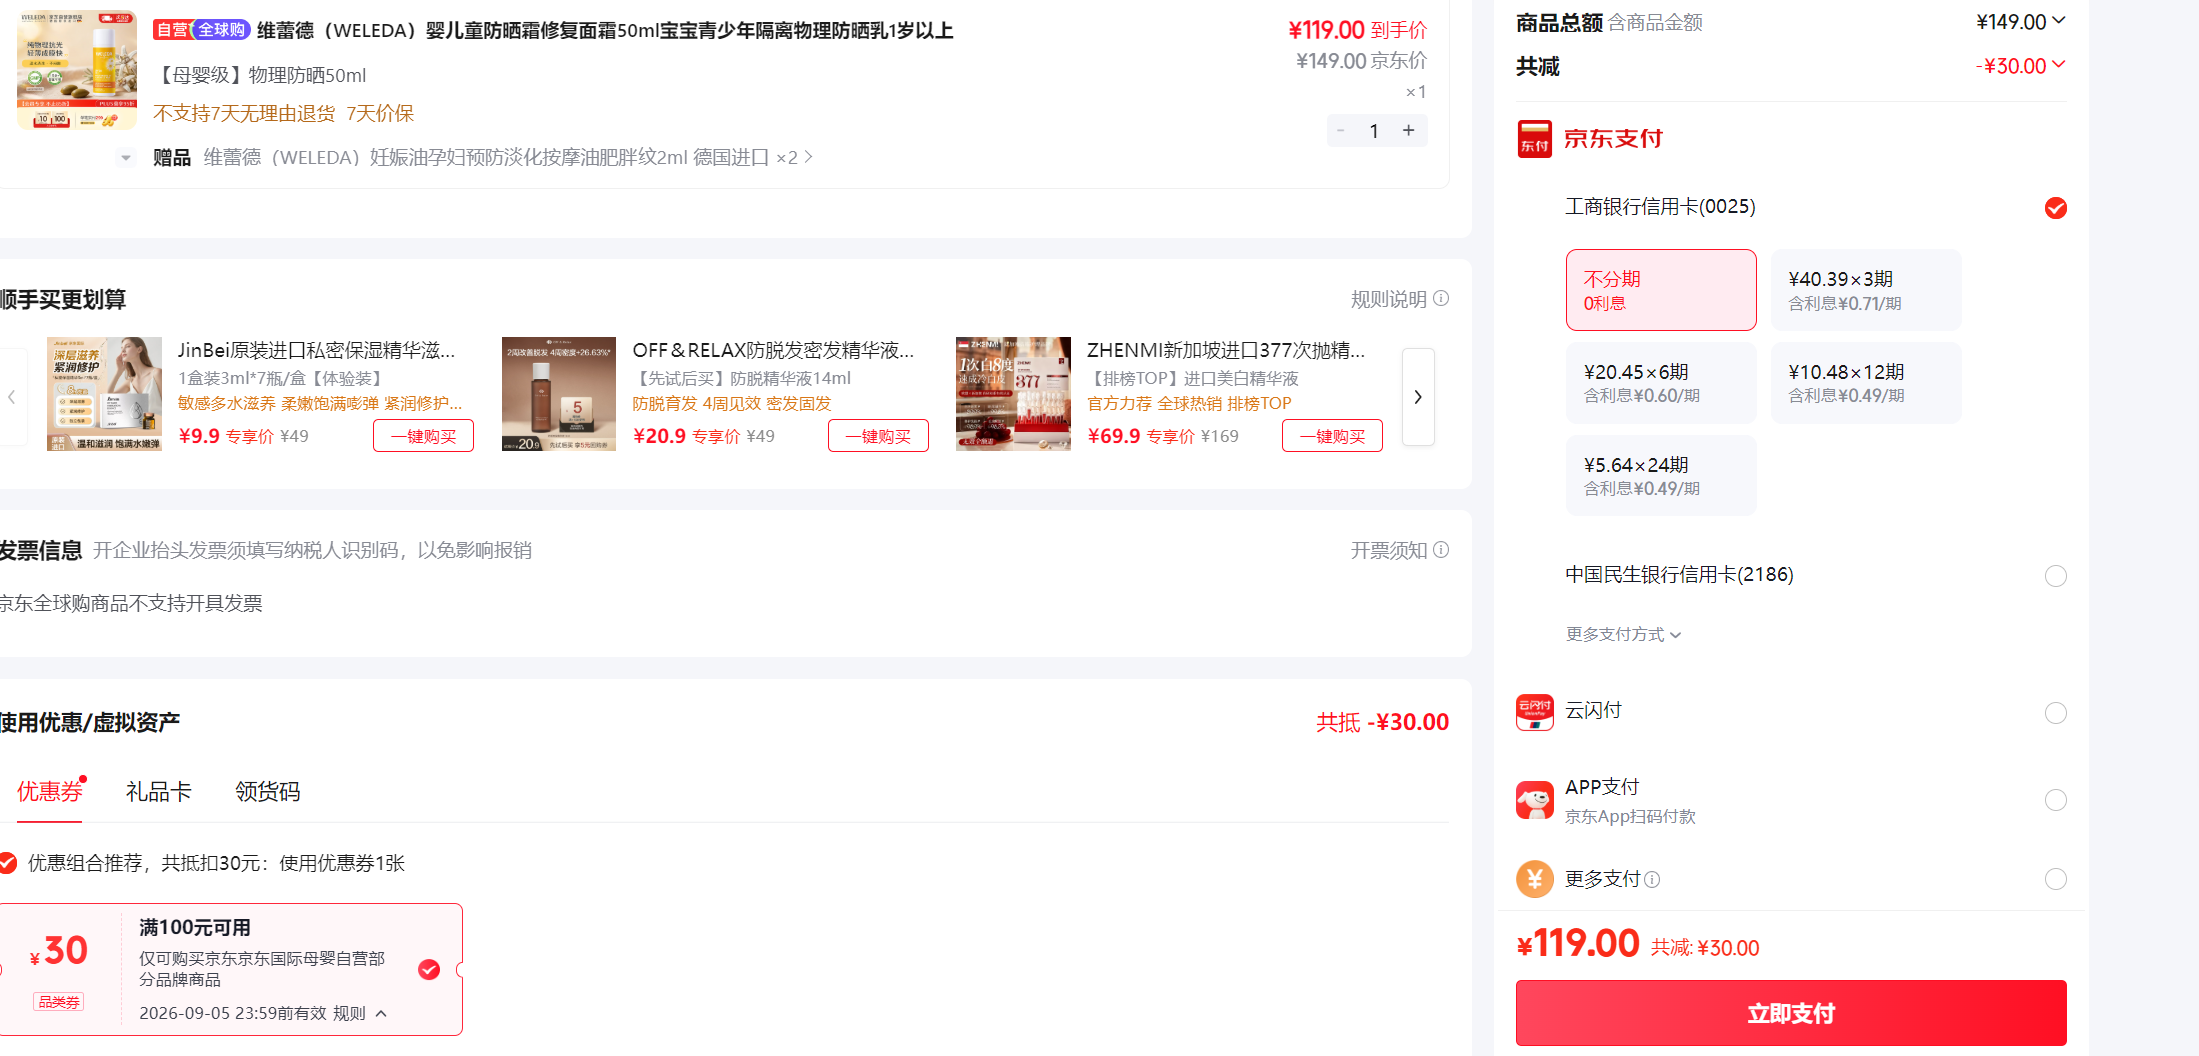Show next recommended products with right arrow
This screenshot has width=2199, height=1056.
point(1418,397)
